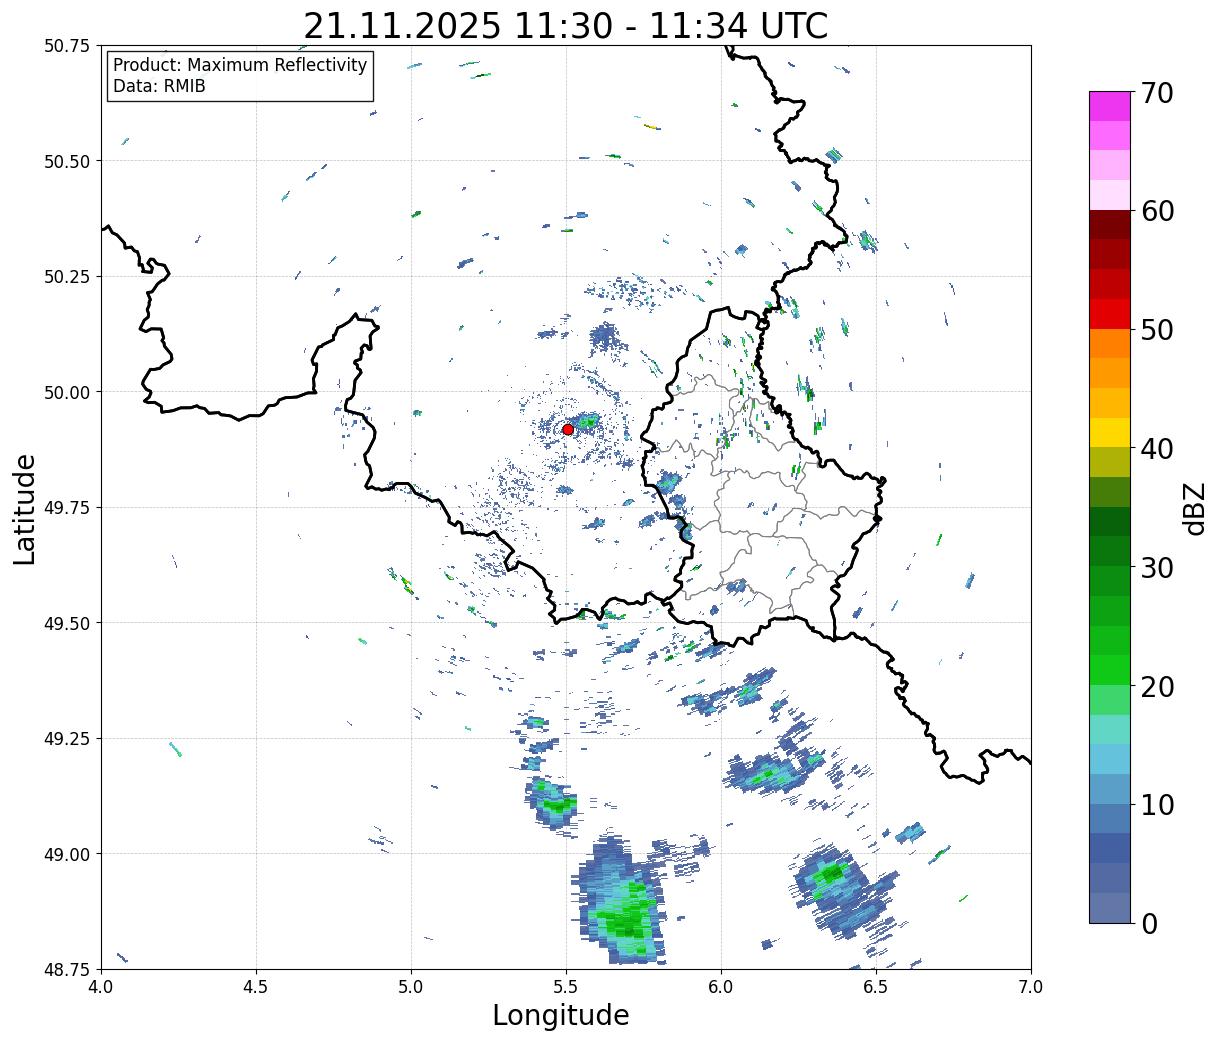Click the latitude tick label 48.75

point(67,970)
